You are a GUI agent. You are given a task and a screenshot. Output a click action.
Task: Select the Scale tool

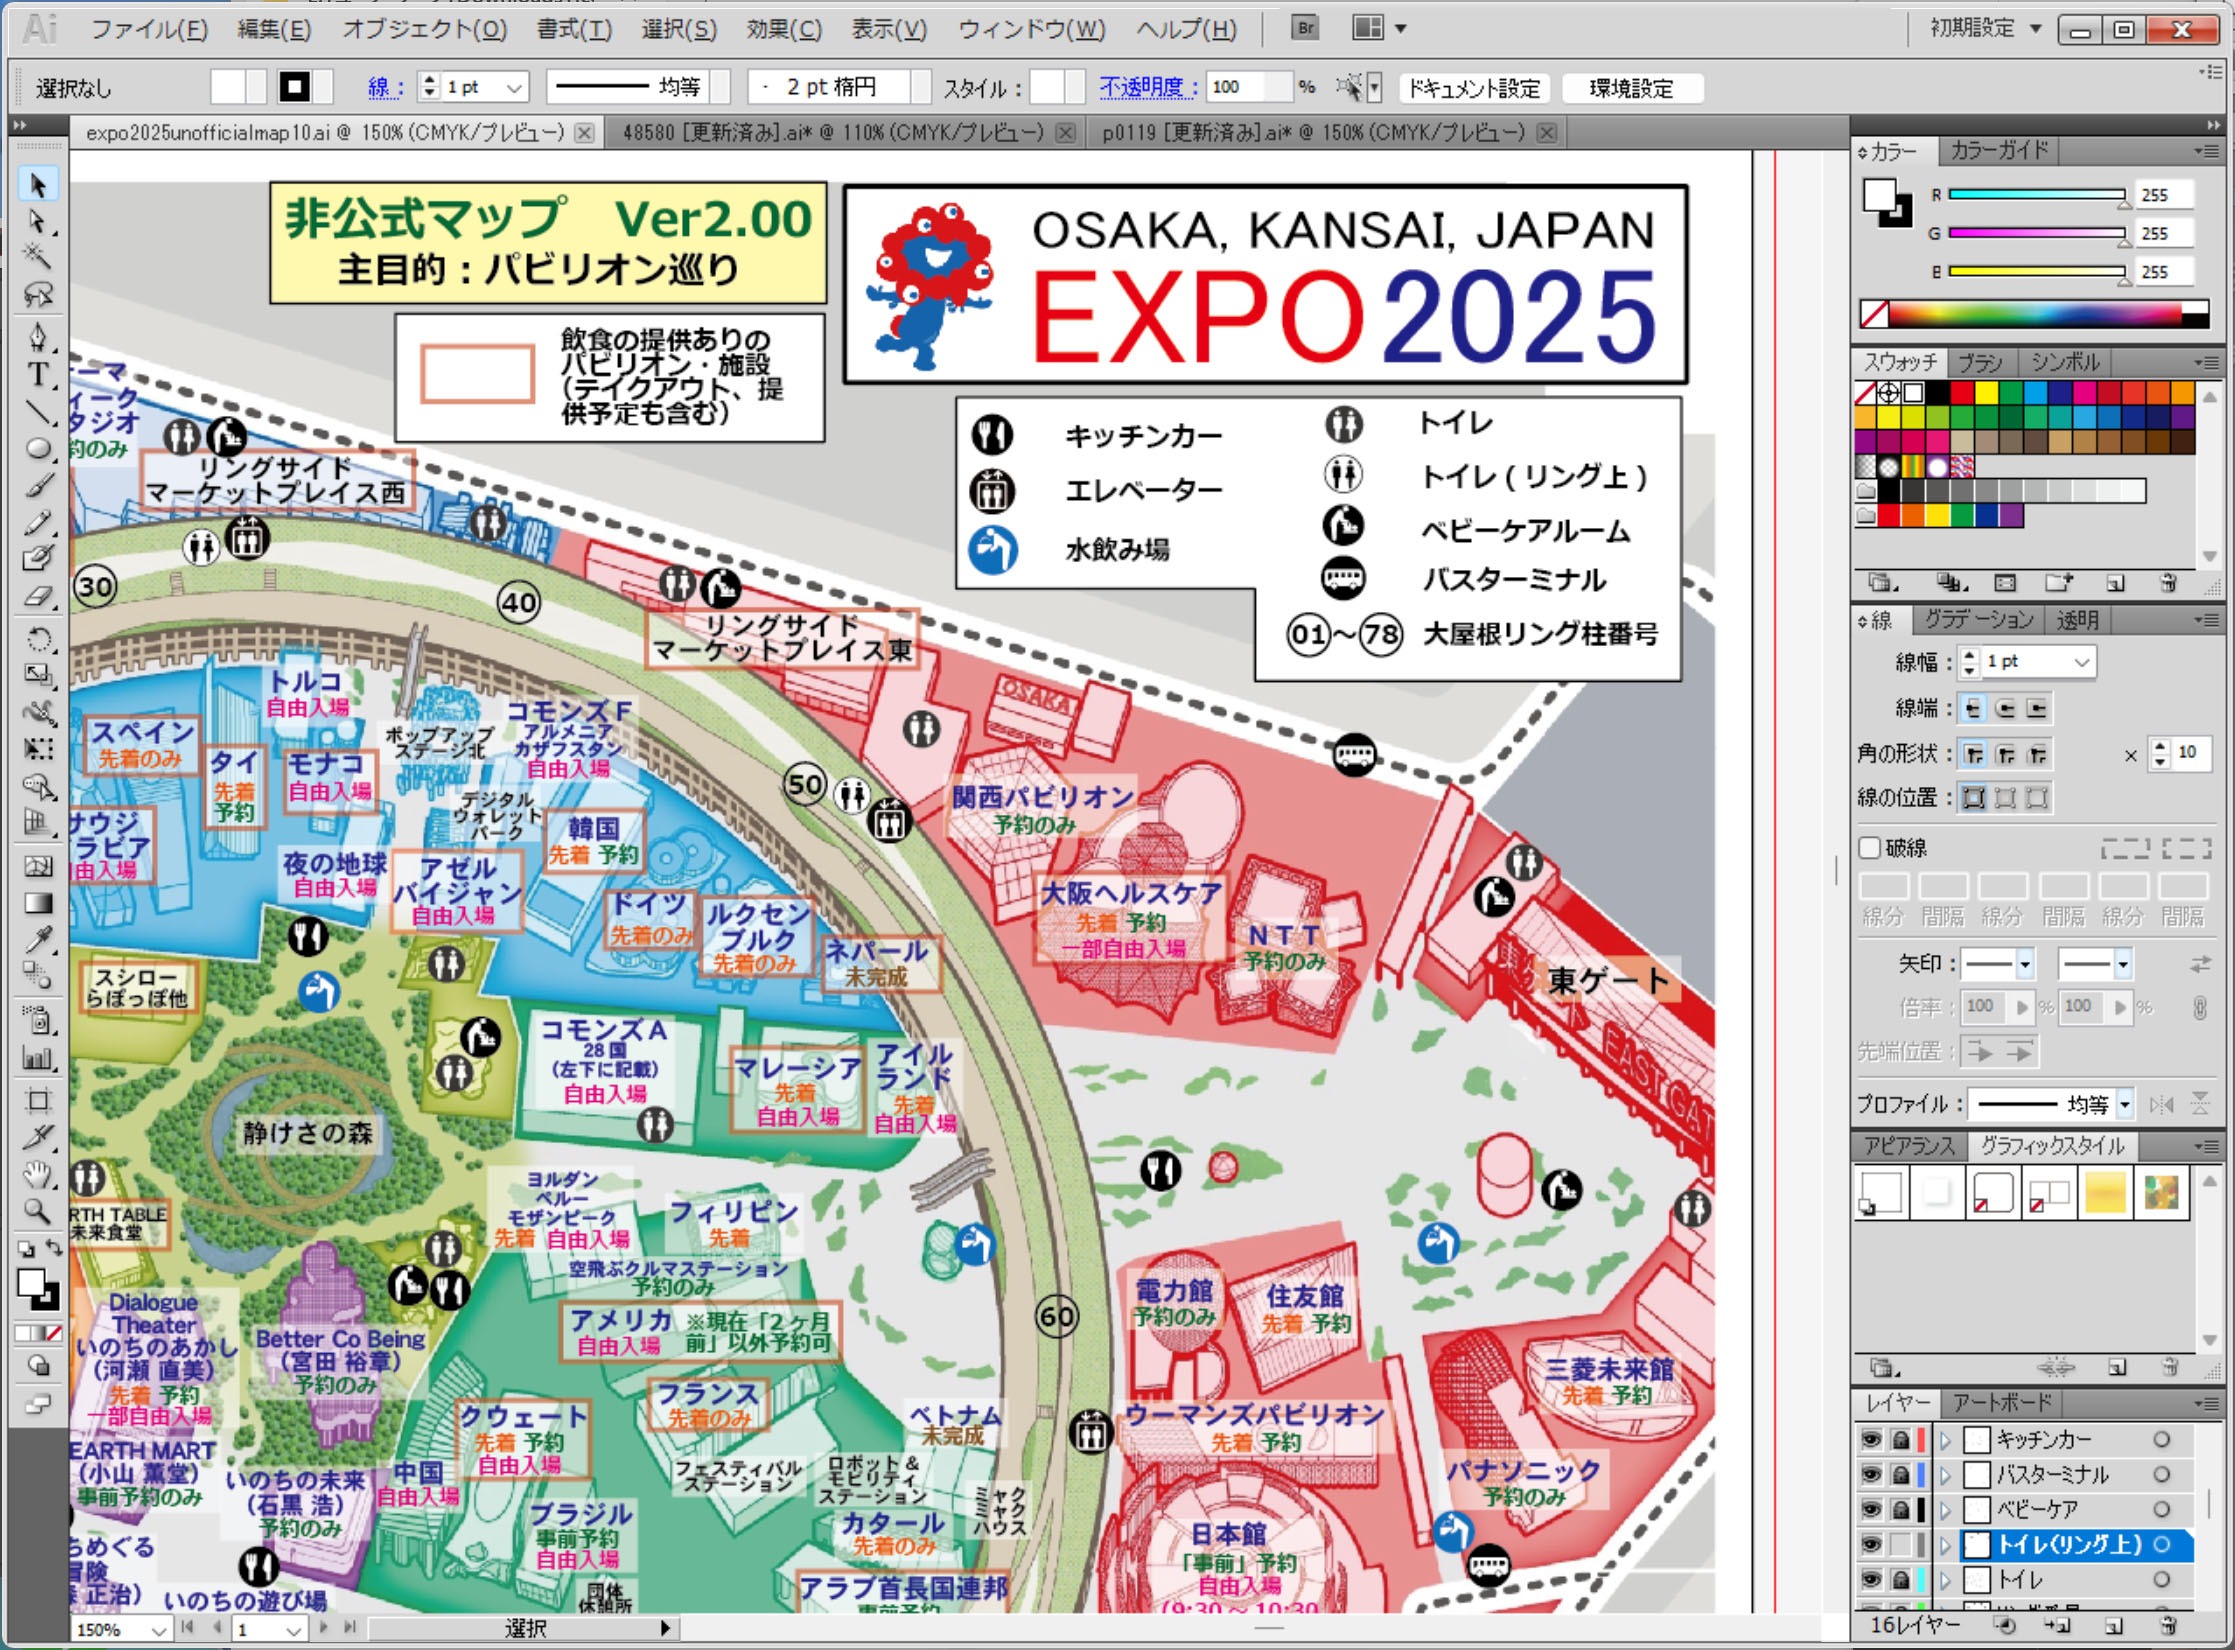38,676
